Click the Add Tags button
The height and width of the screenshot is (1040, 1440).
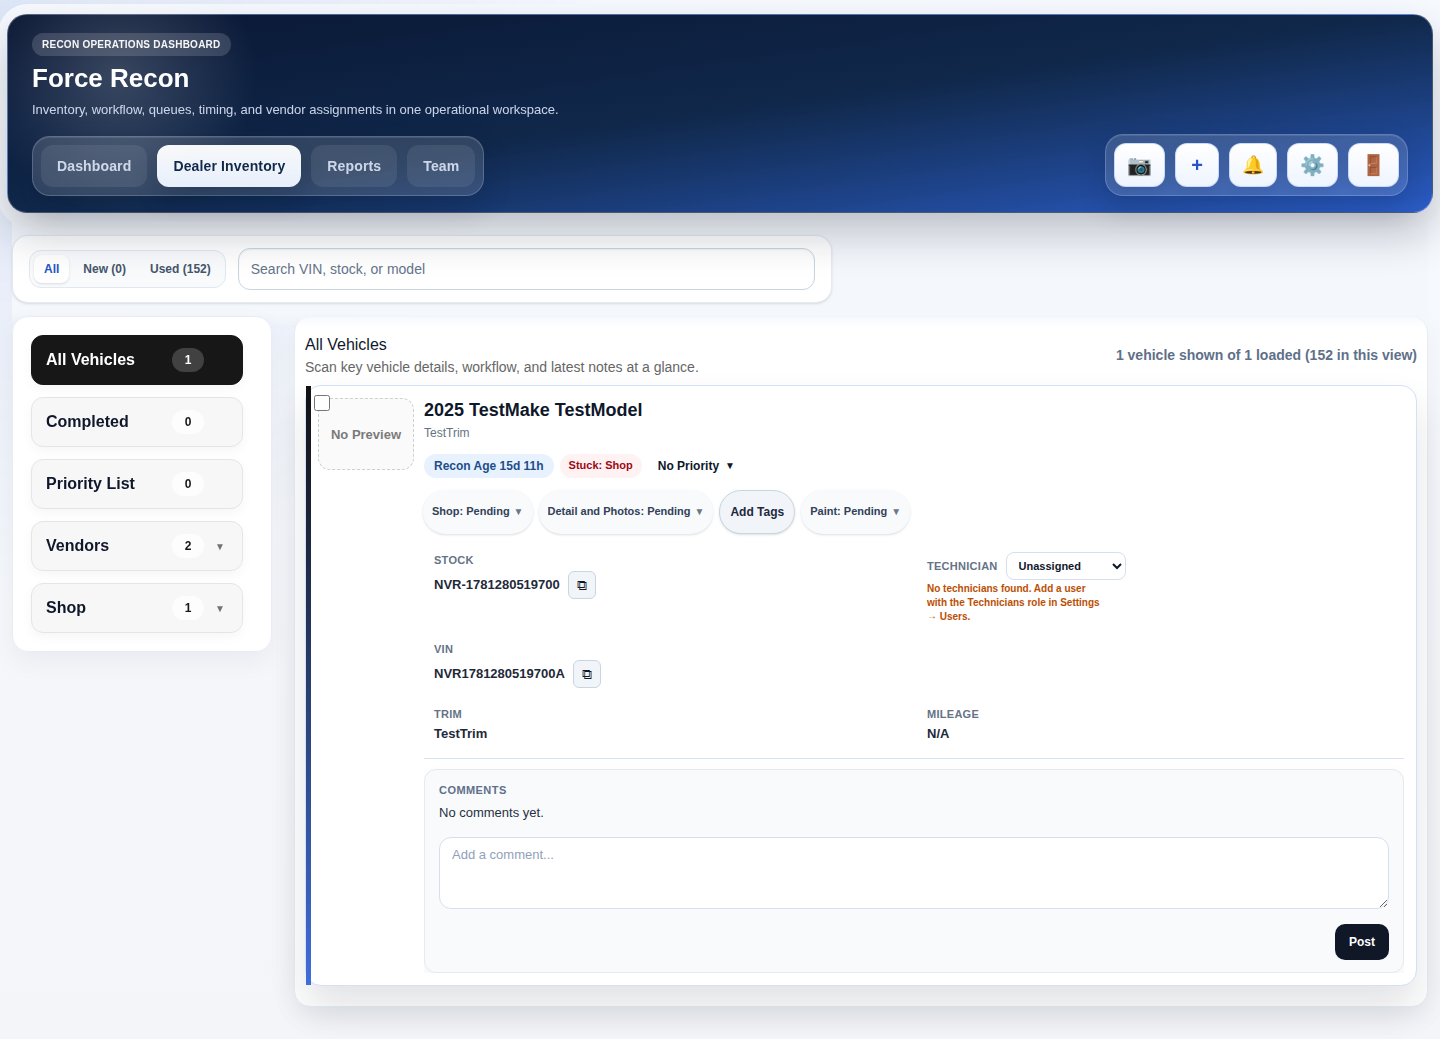pos(757,512)
